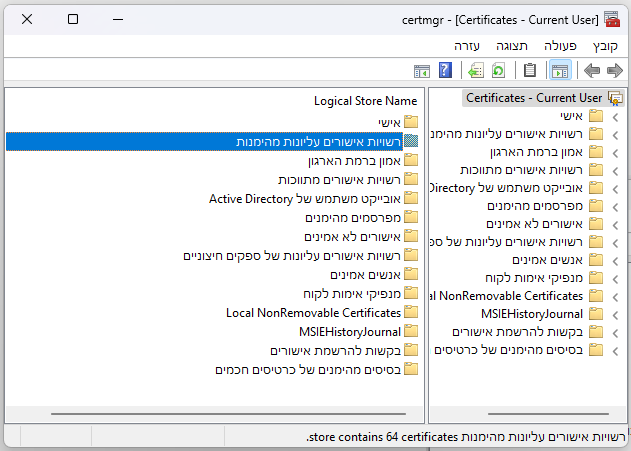The height and width of the screenshot is (451, 631).
Task: Click the clipboard Copy toolbar icon
Action: pos(530,70)
